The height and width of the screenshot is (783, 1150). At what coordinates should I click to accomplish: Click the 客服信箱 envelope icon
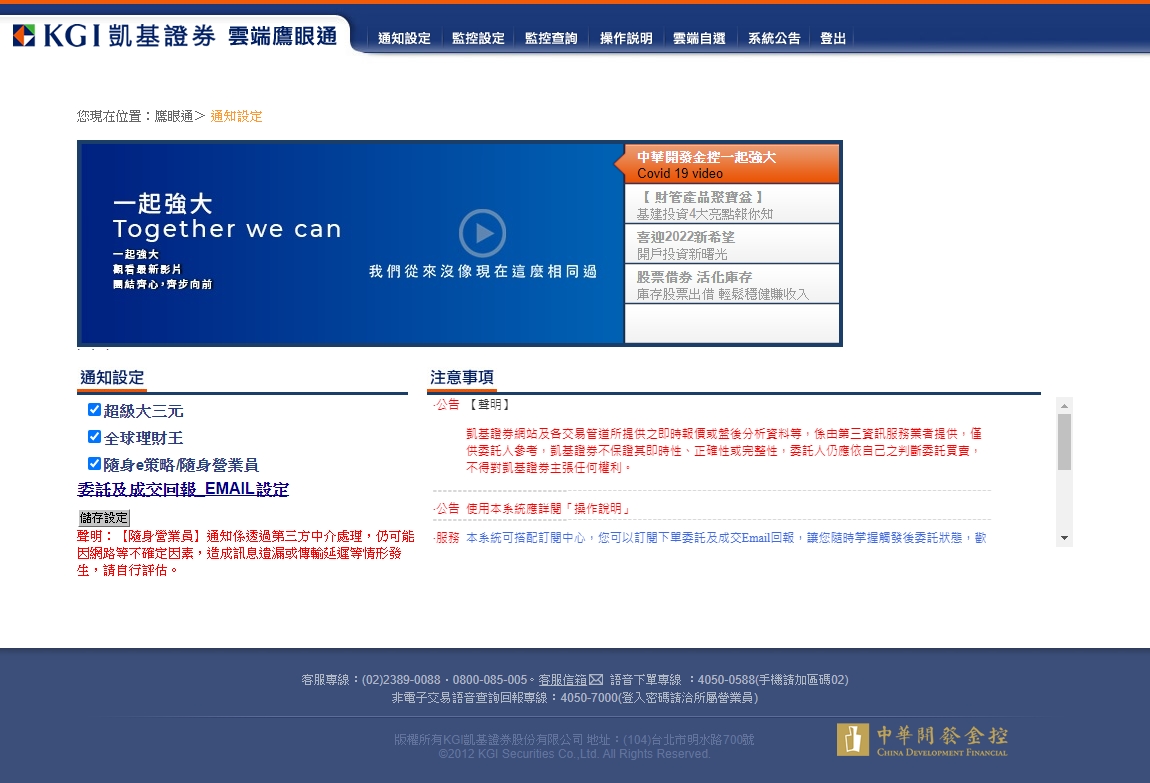coord(596,680)
